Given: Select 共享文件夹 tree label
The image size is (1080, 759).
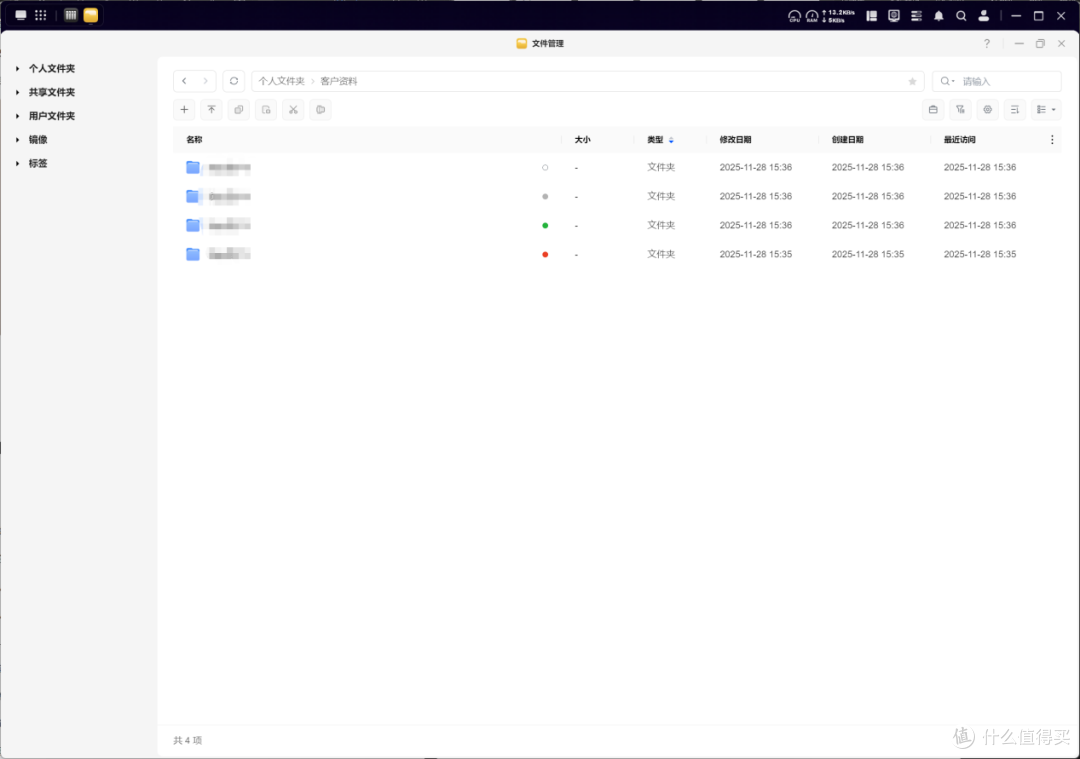Looking at the screenshot, I should tap(52, 92).
